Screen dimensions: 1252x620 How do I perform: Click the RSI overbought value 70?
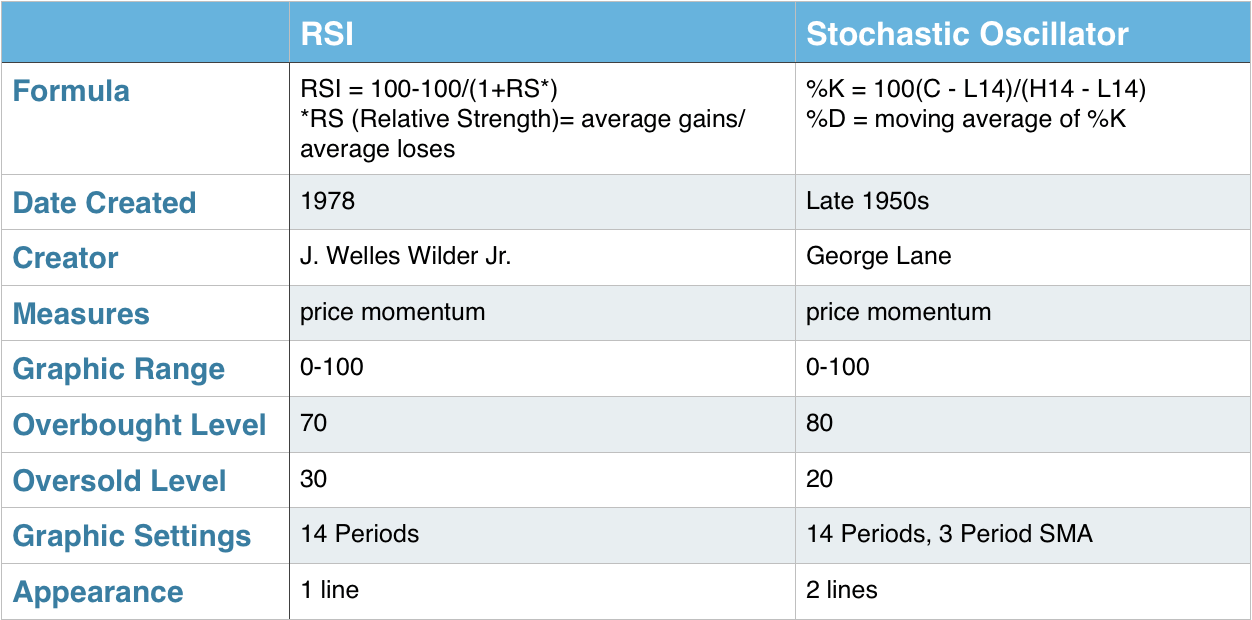tap(314, 423)
